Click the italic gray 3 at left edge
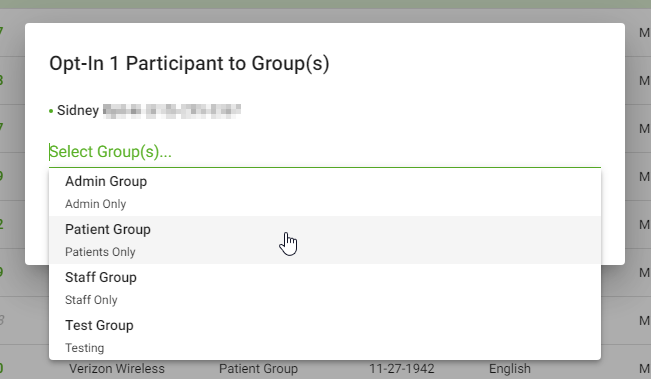Viewport: 651px width, 379px height. (2, 320)
